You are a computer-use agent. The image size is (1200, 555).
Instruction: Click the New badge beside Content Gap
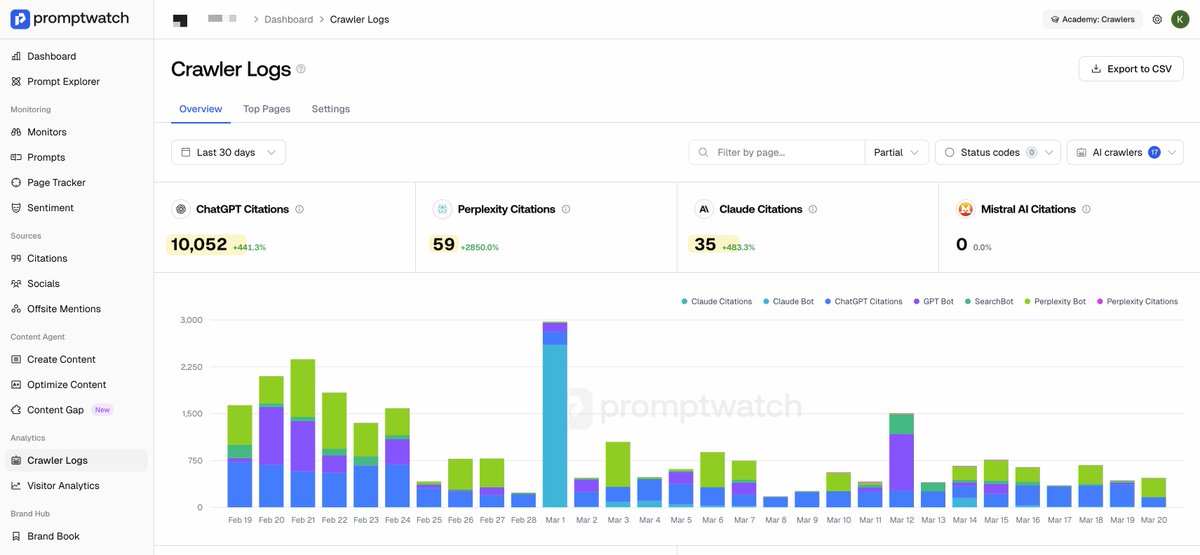pyautogui.click(x=102, y=410)
